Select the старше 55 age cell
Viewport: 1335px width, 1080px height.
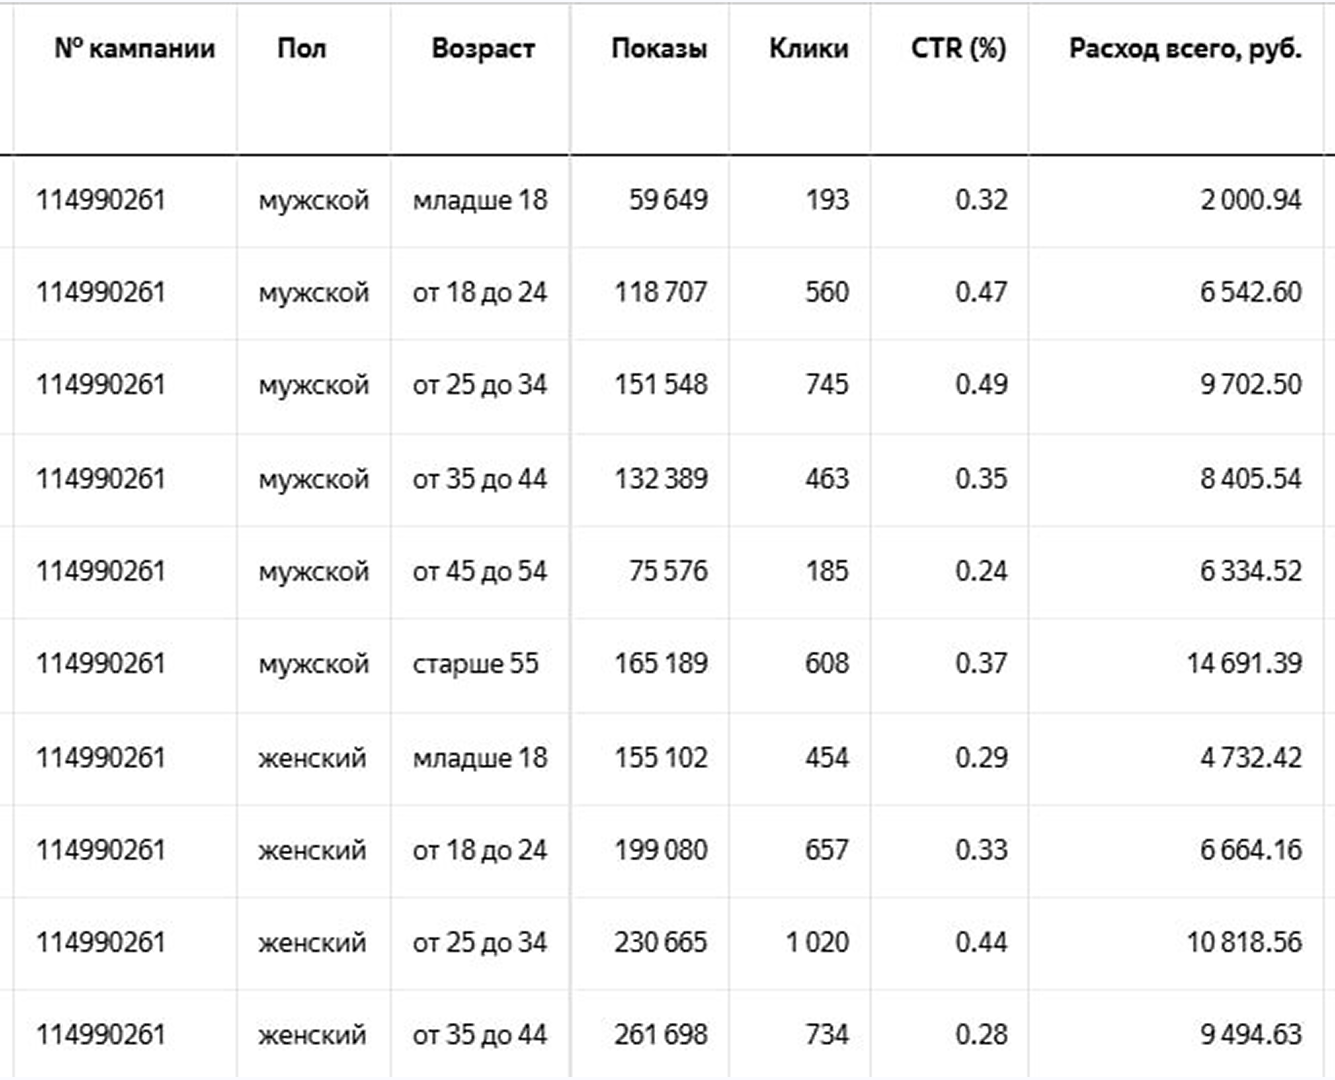tap(475, 663)
